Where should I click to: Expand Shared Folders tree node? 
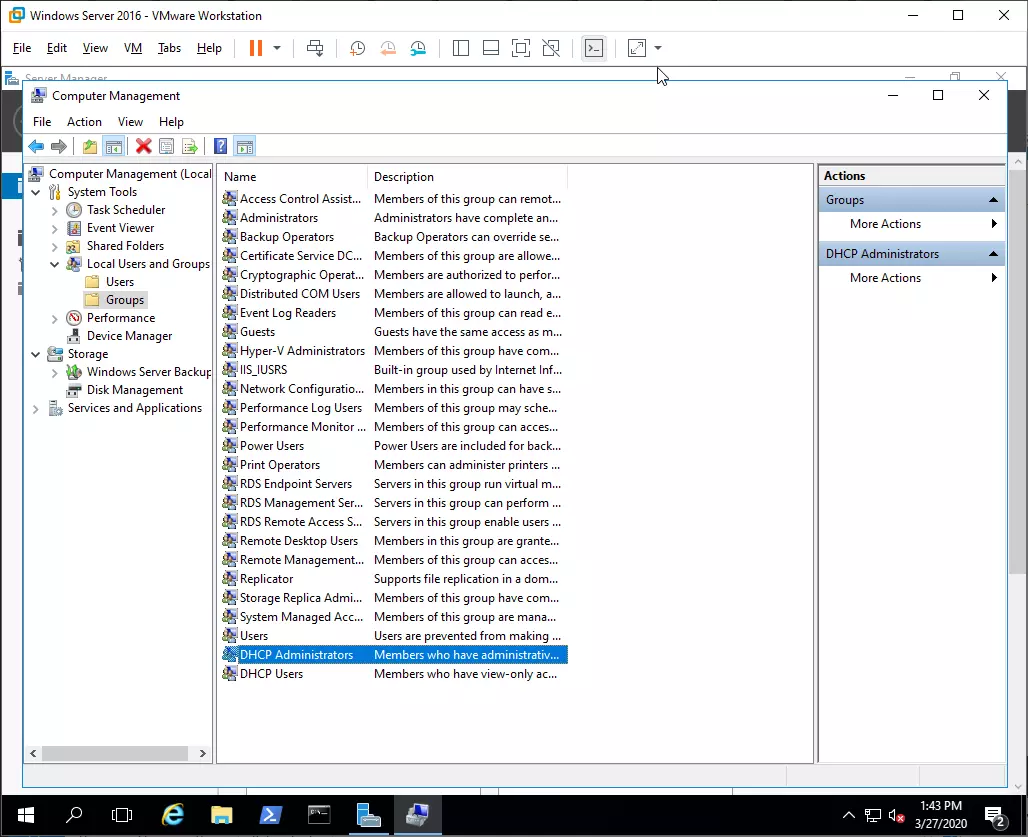[x=54, y=247]
